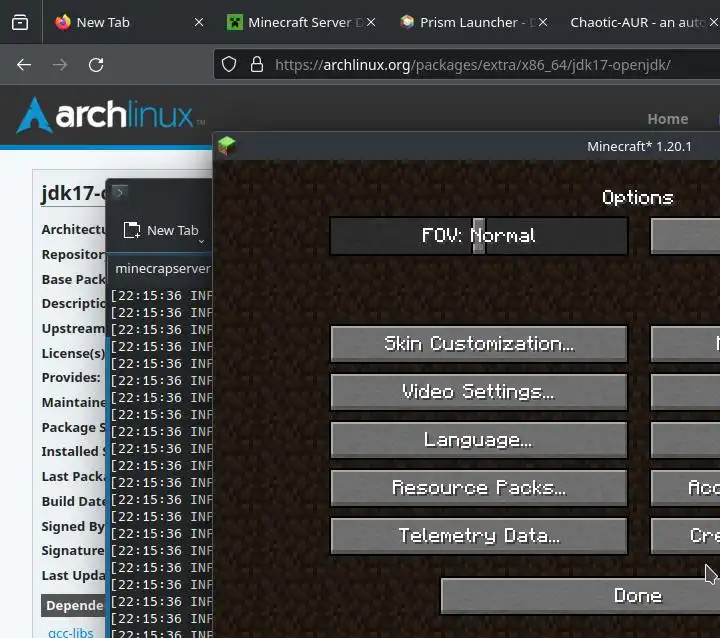Open Firefox recent browsing view icon
Image resolution: width=720 pixels, height=638 pixels.
pos(20,22)
